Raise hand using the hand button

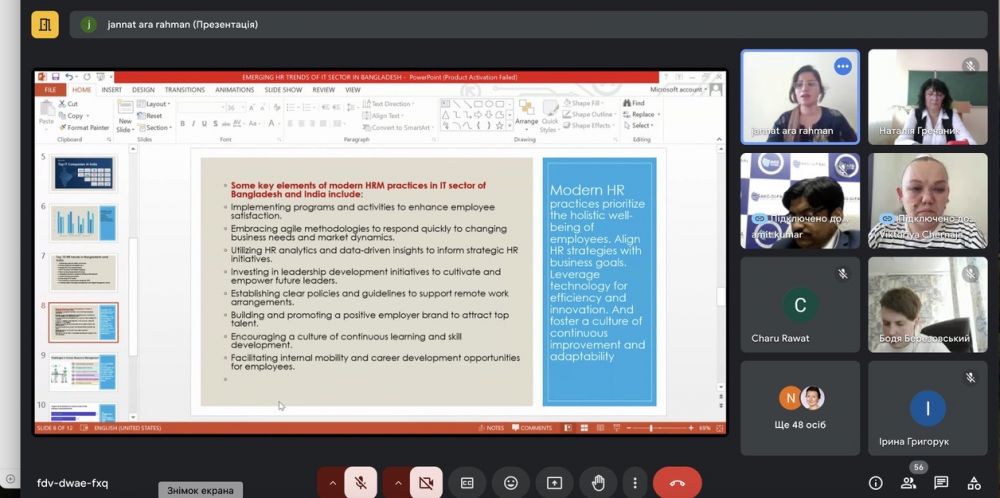[598, 483]
